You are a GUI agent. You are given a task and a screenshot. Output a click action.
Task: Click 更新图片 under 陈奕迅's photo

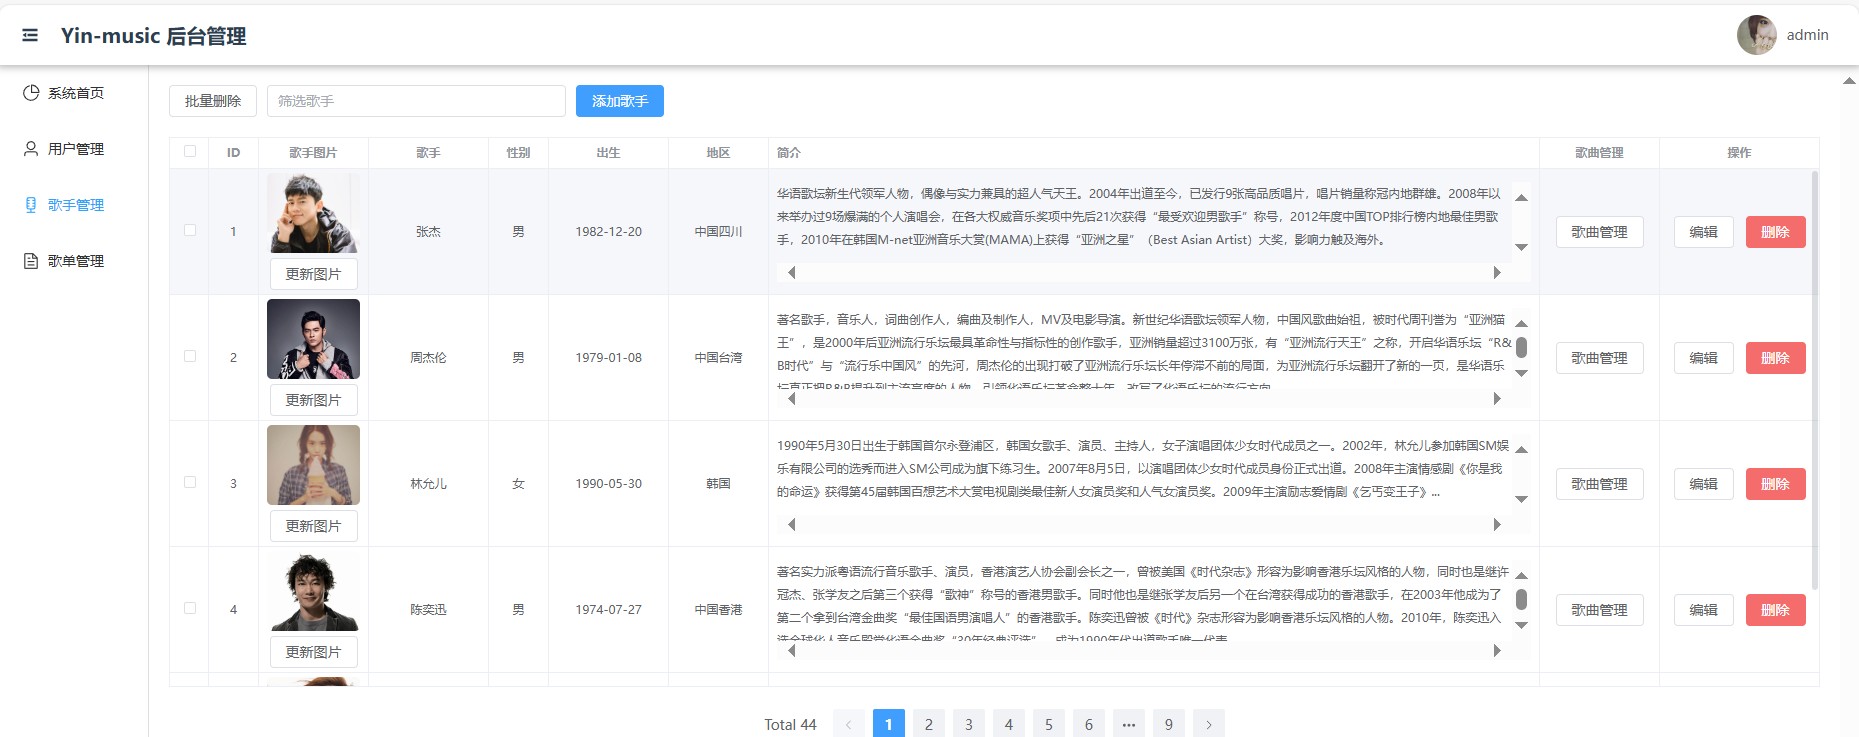tap(314, 652)
